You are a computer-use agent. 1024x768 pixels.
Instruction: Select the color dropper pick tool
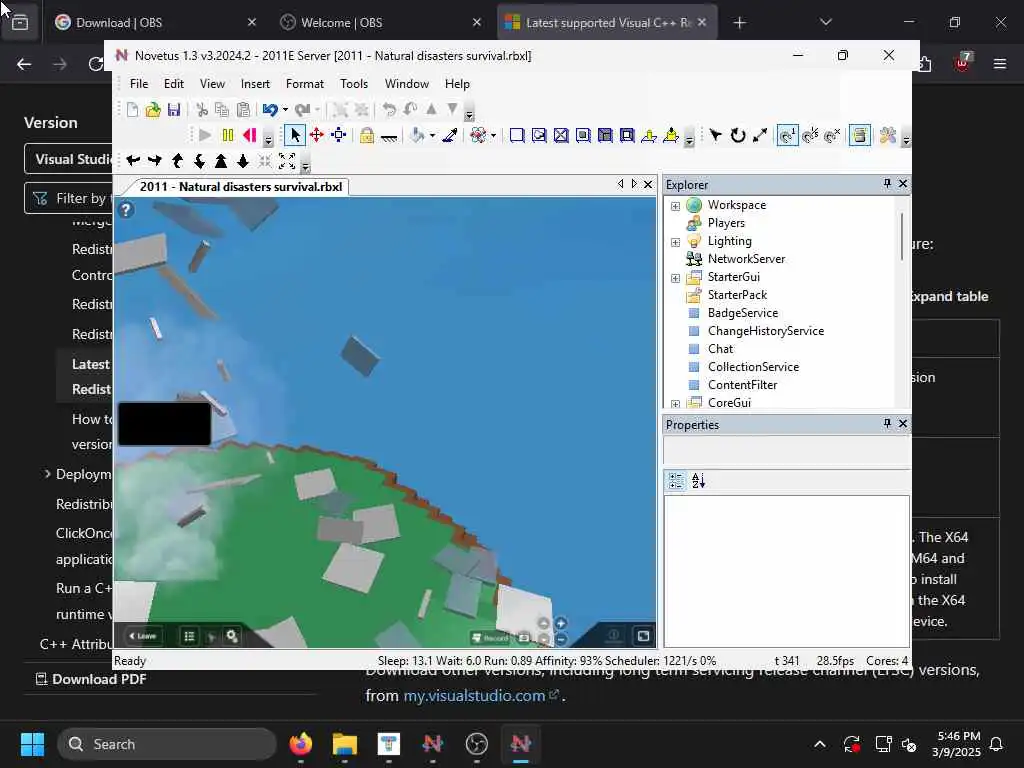tap(449, 135)
